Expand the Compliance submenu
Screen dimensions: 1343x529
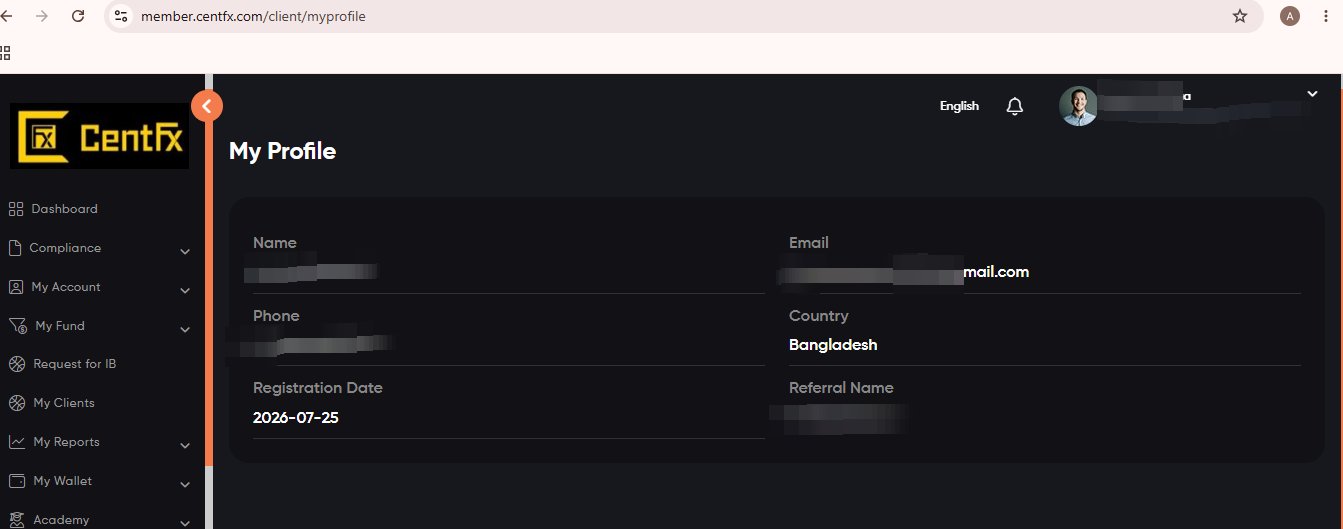point(185,251)
